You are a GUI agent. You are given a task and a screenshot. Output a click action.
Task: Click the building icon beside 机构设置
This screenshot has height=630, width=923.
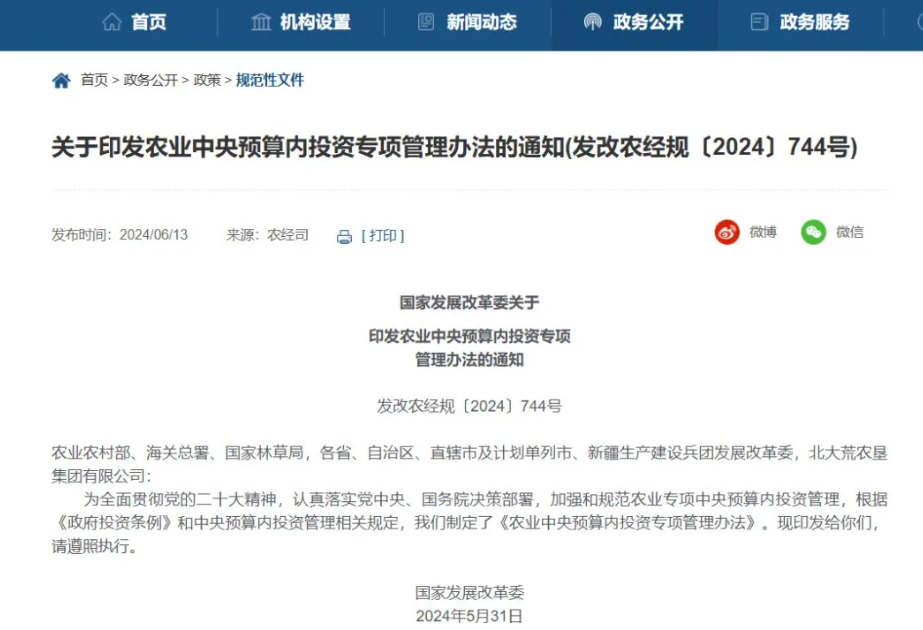pyautogui.click(x=261, y=22)
